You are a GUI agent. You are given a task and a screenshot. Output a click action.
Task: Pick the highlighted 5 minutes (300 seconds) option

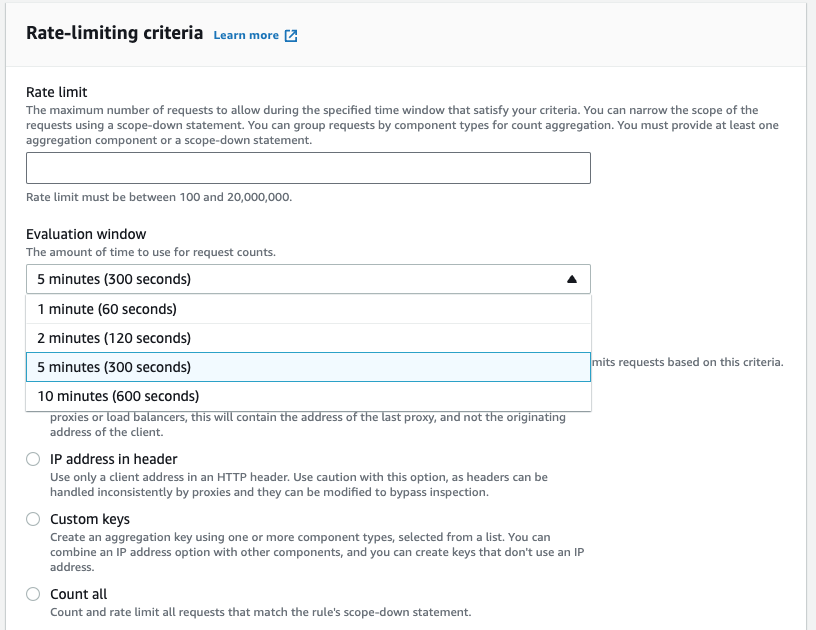point(308,367)
